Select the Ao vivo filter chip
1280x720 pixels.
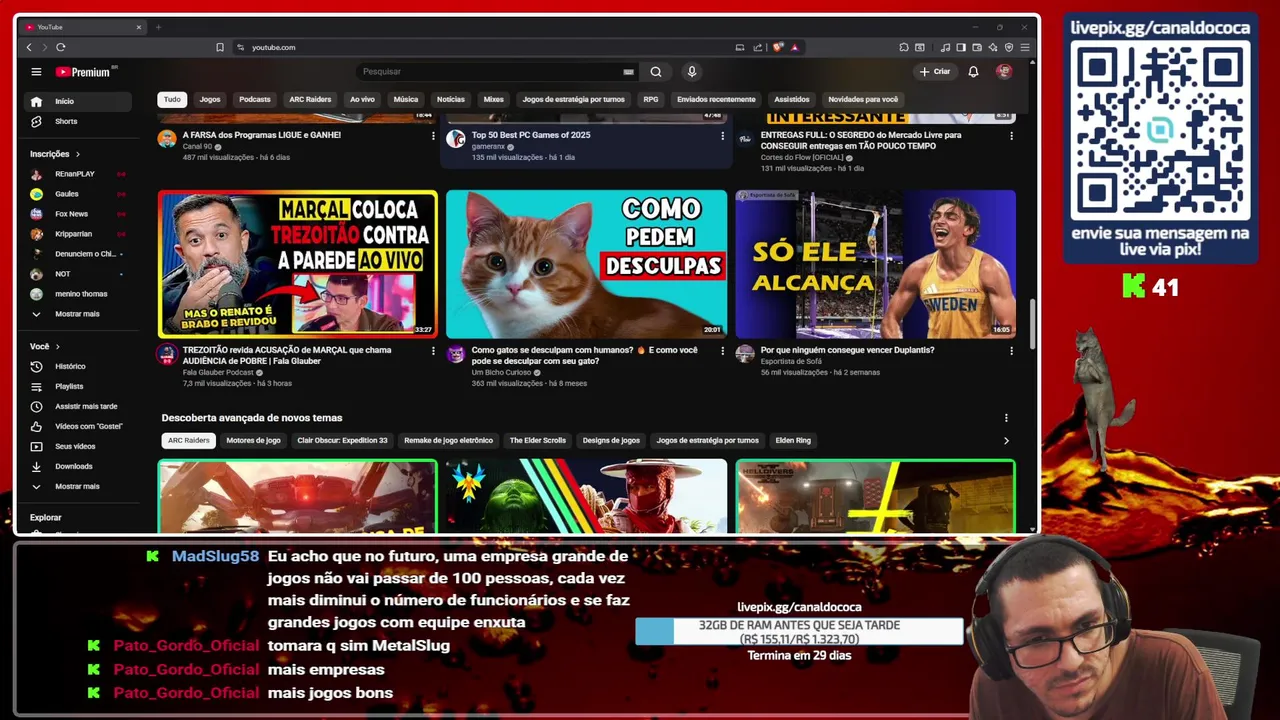[x=362, y=99]
